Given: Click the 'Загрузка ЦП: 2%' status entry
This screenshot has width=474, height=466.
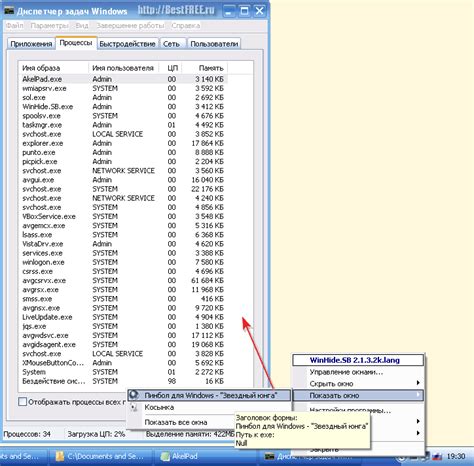Looking at the screenshot, I should click(96, 434).
